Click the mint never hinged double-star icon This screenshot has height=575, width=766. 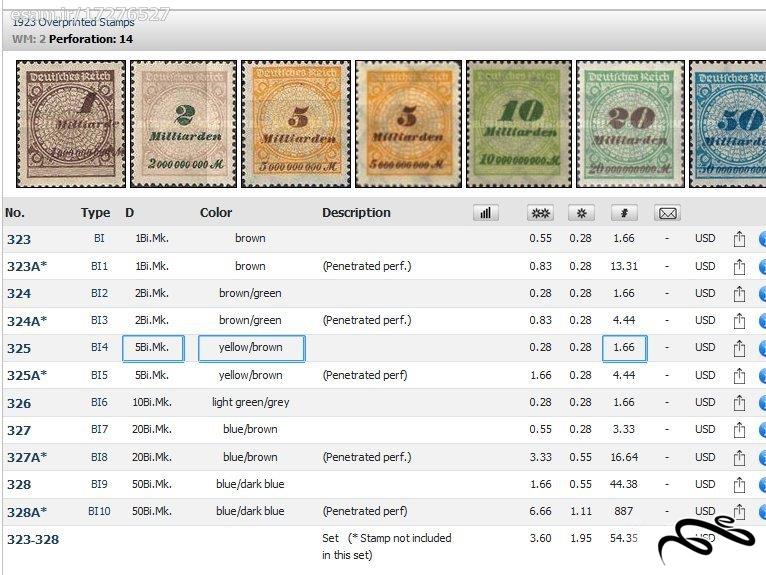pyautogui.click(x=540, y=213)
